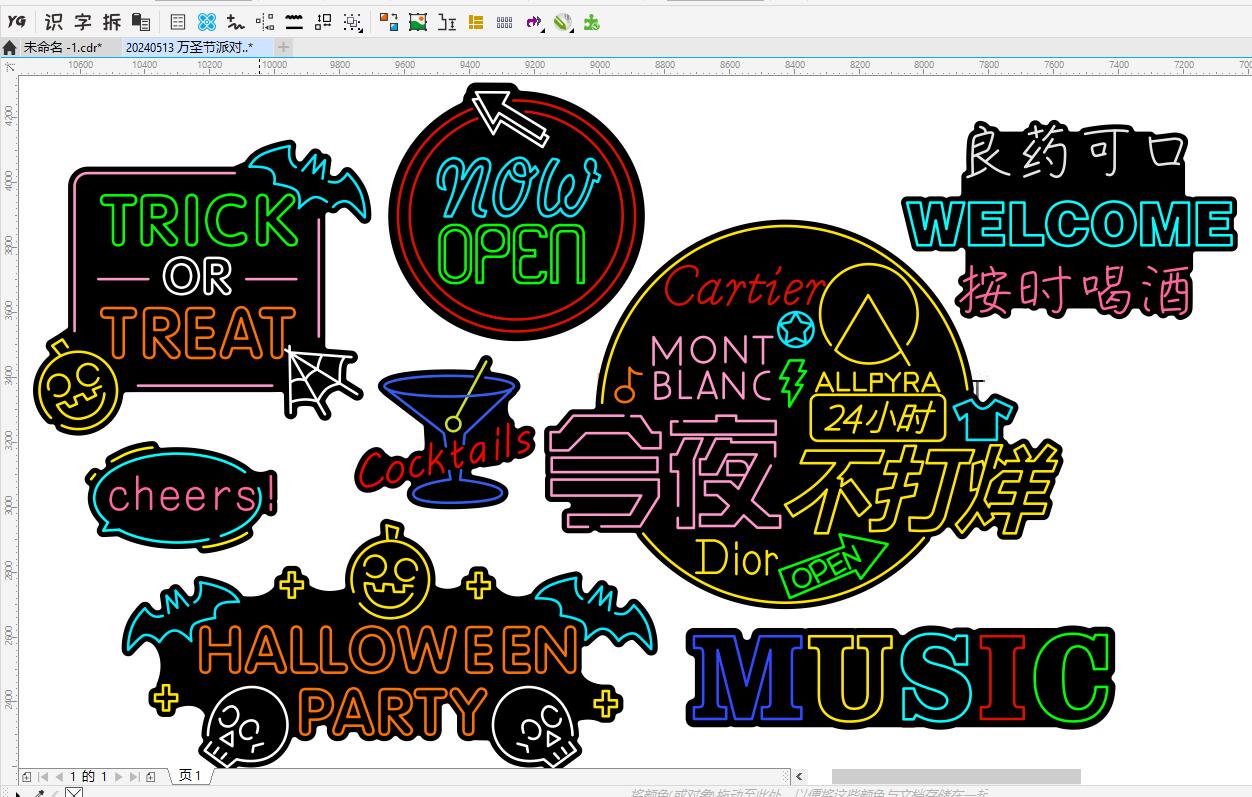This screenshot has height=797, width=1252.
Task: Click the ruler origin corner box
Action: [x=9, y=65]
